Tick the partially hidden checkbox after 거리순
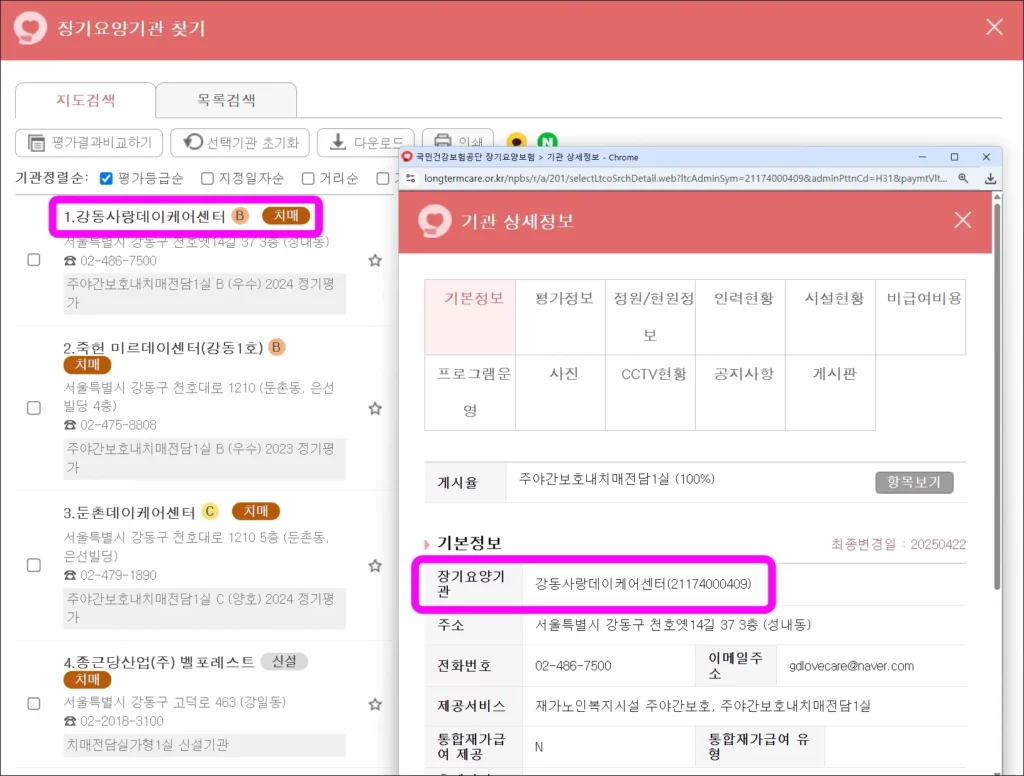Screen dimensions: 1024x776 (383, 178)
